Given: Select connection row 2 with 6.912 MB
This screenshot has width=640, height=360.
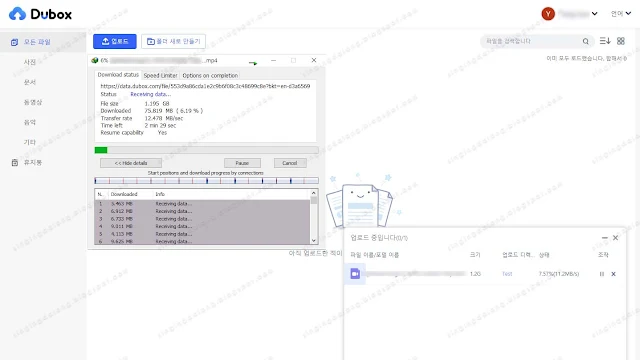Looking at the screenshot, I should click(x=202, y=211).
